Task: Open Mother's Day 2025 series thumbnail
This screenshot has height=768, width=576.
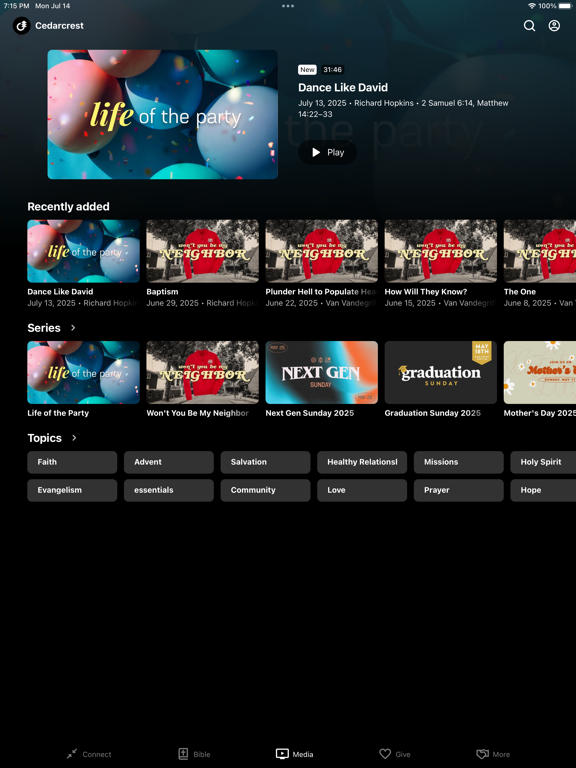Action: pyautogui.click(x=540, y=372)
